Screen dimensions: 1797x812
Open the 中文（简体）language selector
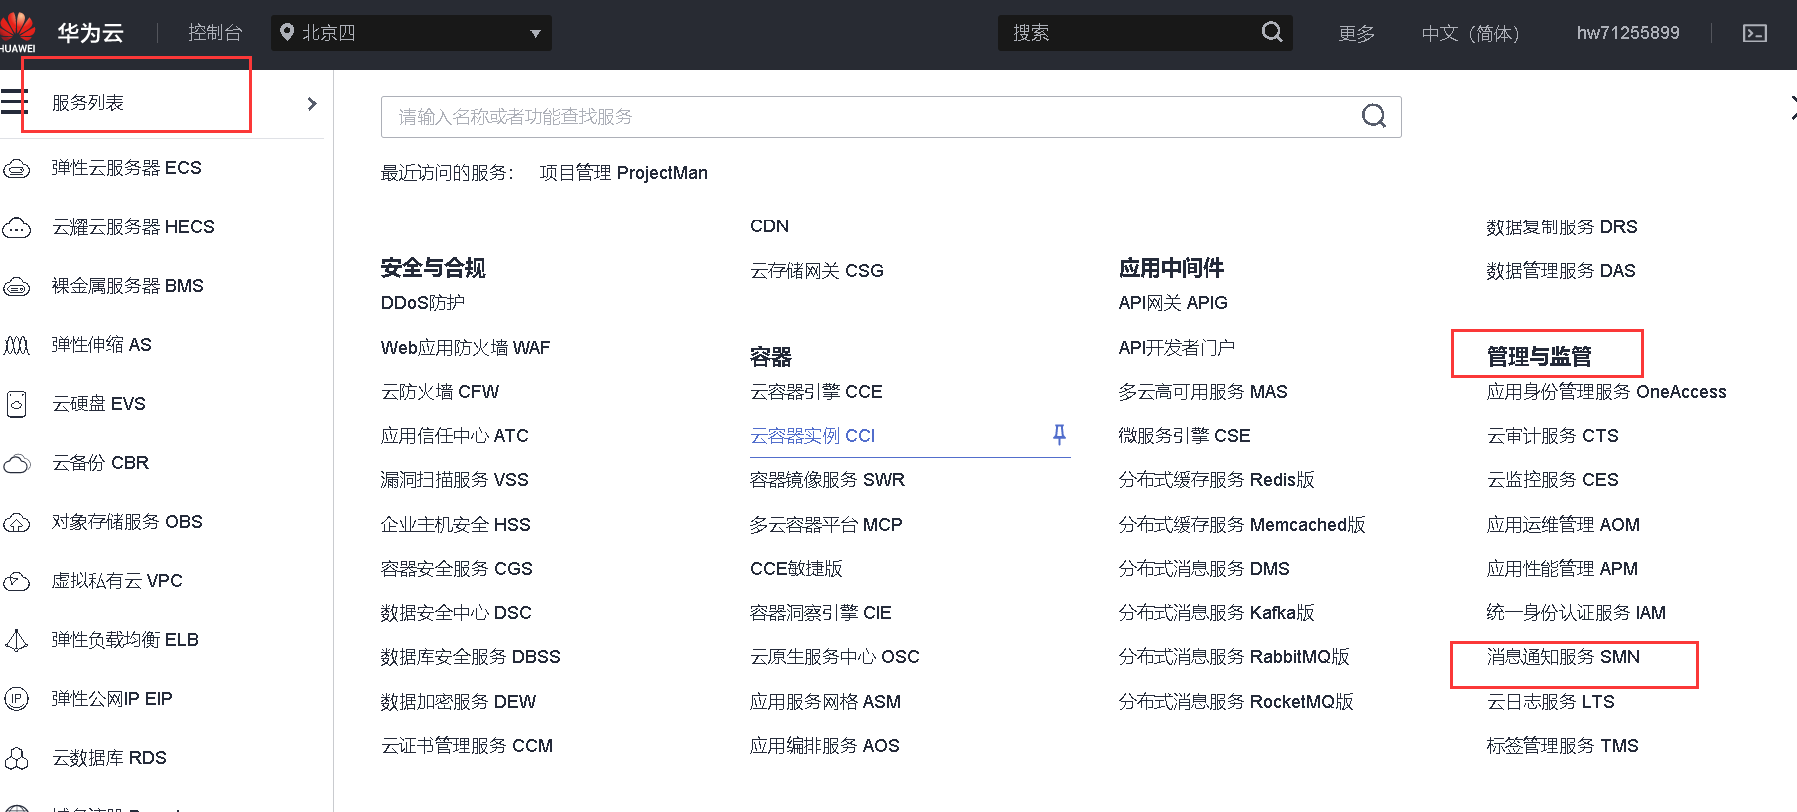[1470, 33]
